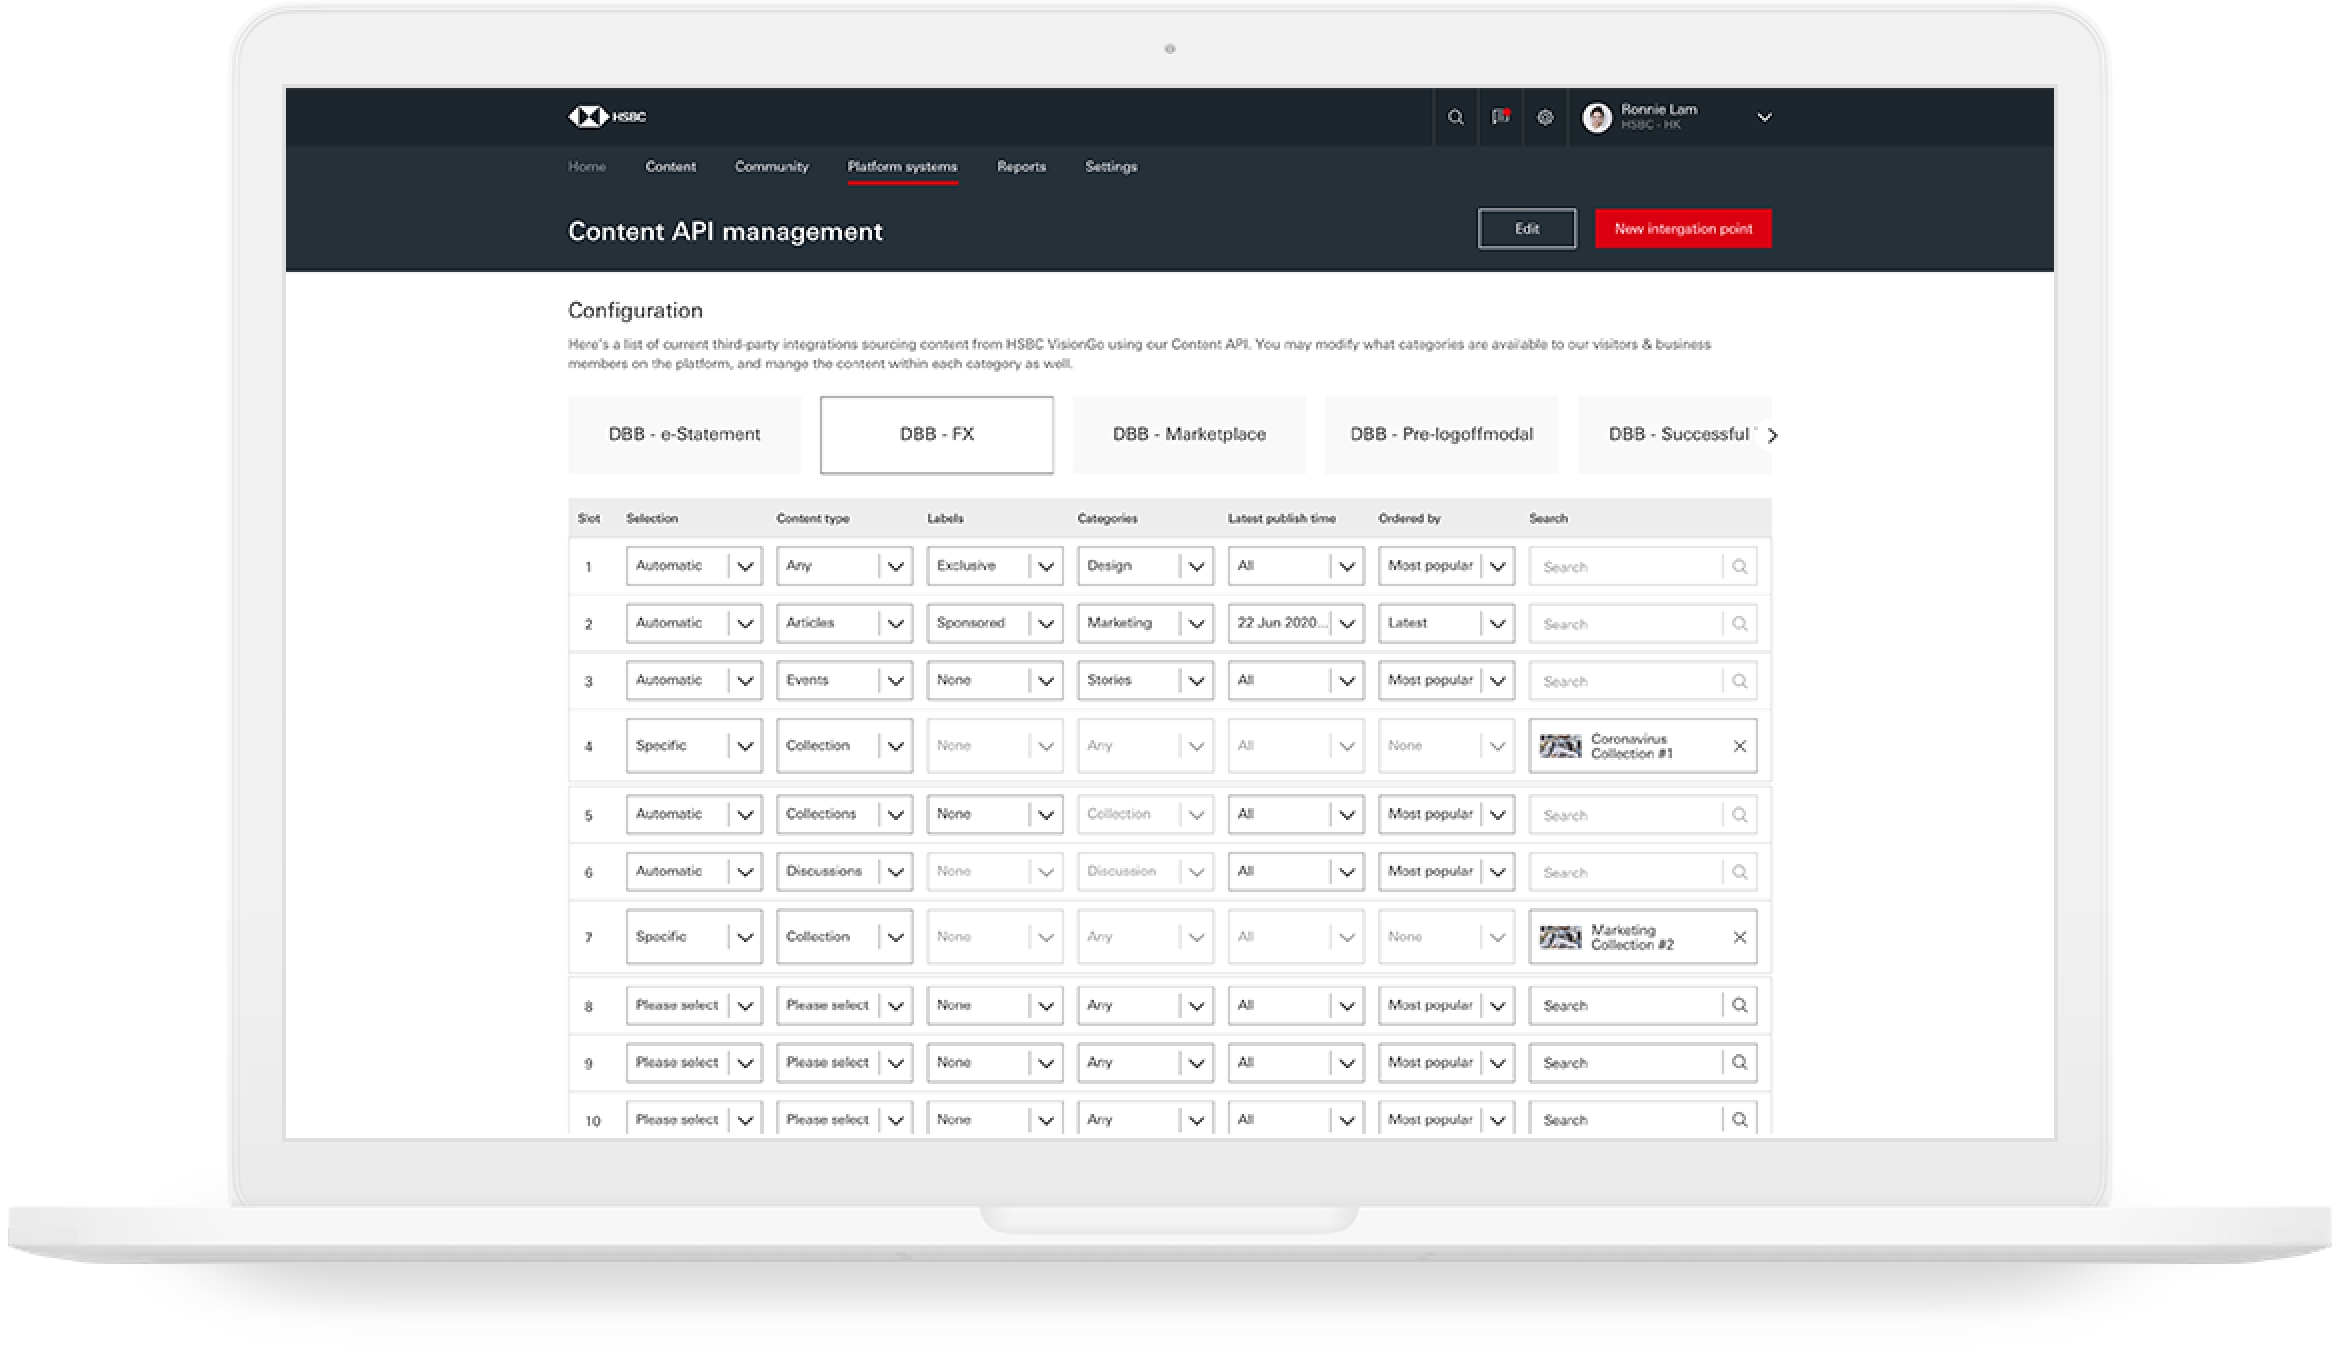Select the DBB - Marketplace tab

(x=1189, y=435)
